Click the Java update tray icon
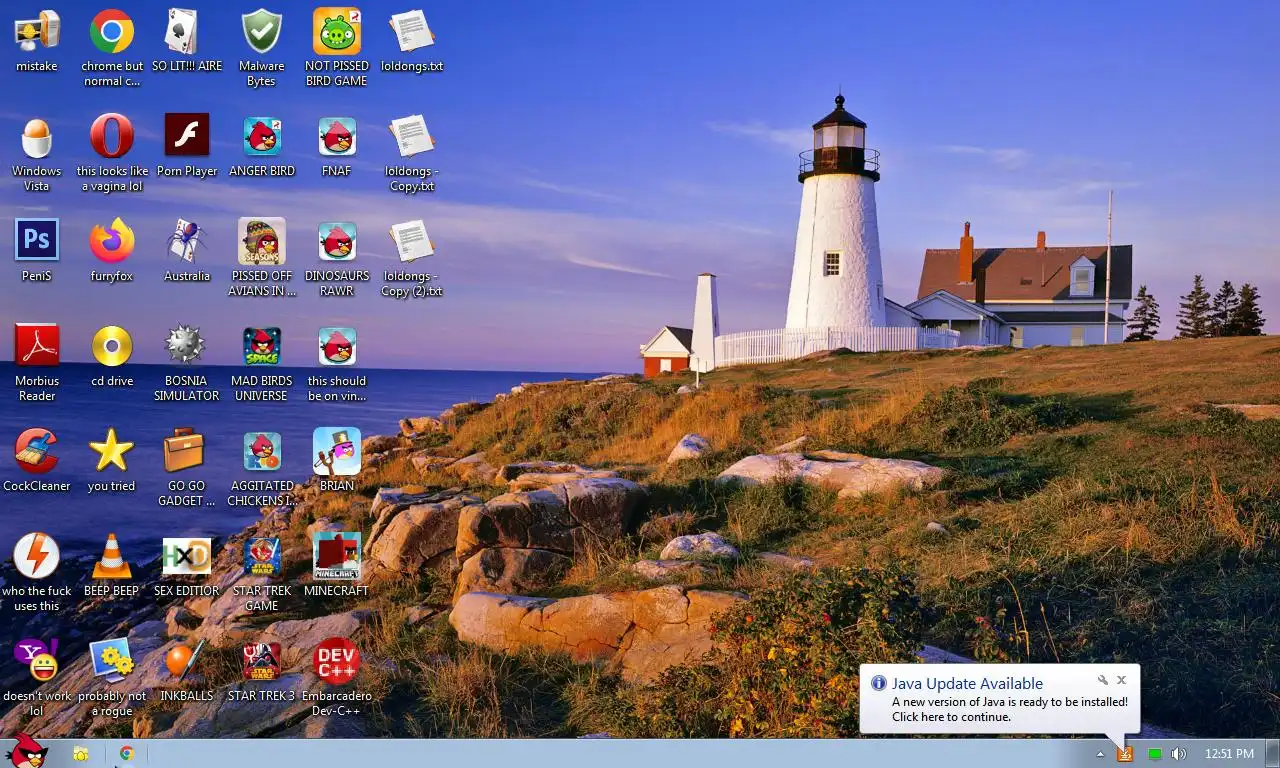 (1126, 754)
